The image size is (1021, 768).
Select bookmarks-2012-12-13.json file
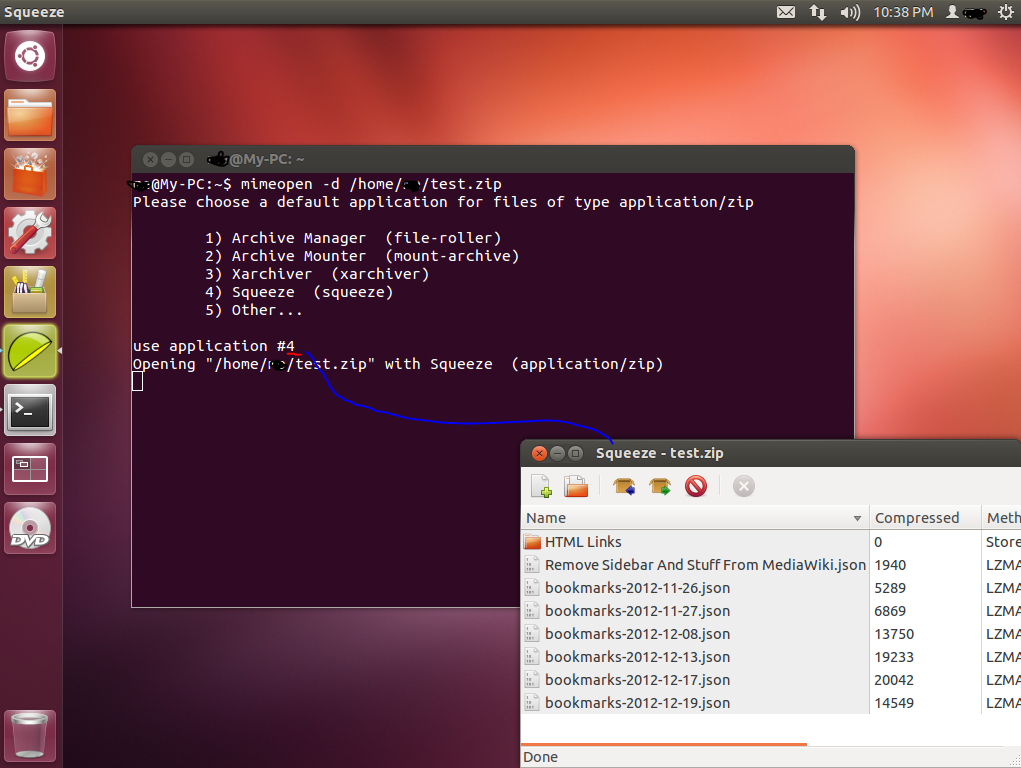pyautogui.click(x=771, y=657)
